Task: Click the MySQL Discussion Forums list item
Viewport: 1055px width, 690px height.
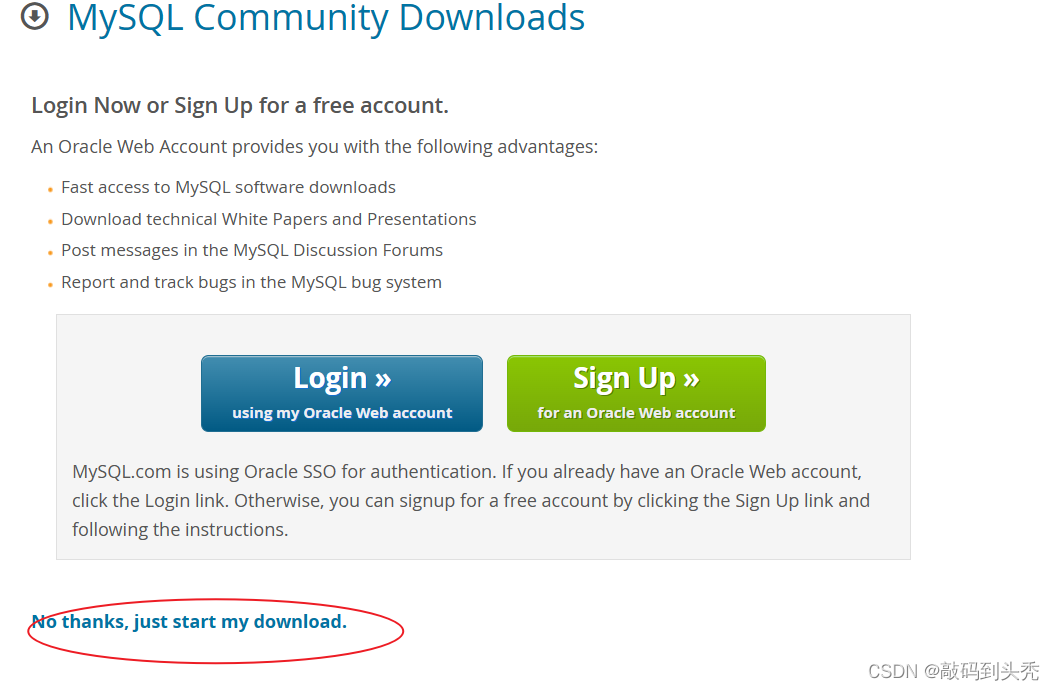Action: coord(252,250)
